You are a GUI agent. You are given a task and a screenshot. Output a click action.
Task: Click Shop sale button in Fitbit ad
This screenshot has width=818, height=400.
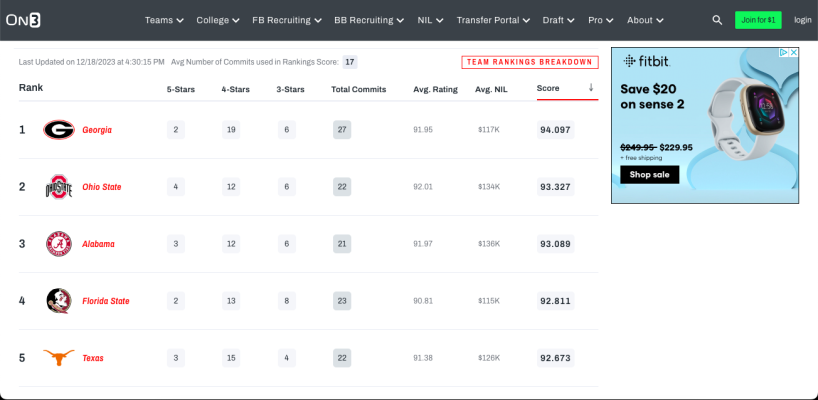[649, 175]
